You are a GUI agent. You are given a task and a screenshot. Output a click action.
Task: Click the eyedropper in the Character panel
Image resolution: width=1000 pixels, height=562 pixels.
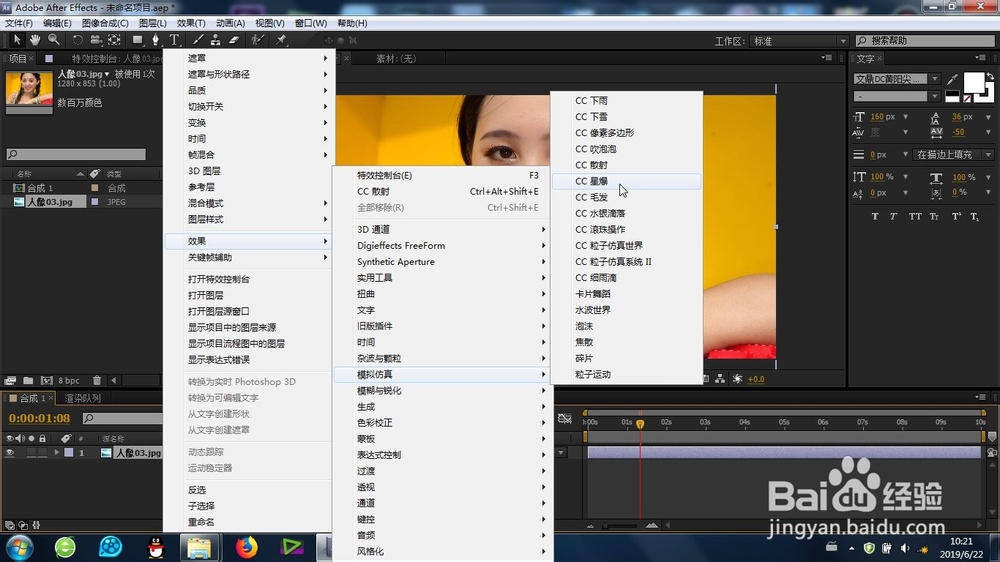coord(952,79)
